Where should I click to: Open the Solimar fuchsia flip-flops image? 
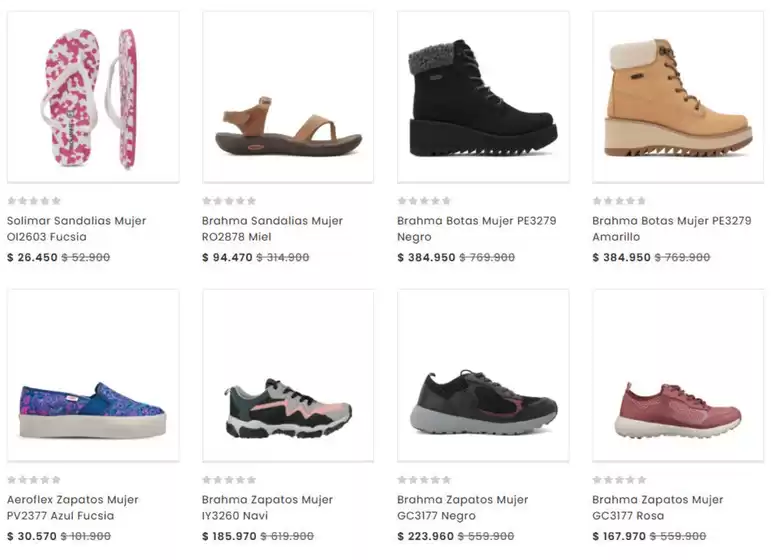coord(93,97)
